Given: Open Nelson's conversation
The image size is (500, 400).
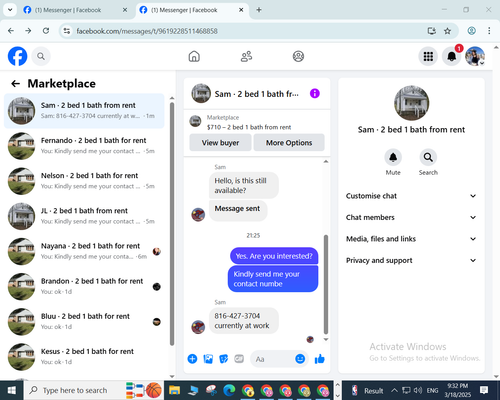Looking at the screenshot, I should pyautogui.click(x=84, y=181).
